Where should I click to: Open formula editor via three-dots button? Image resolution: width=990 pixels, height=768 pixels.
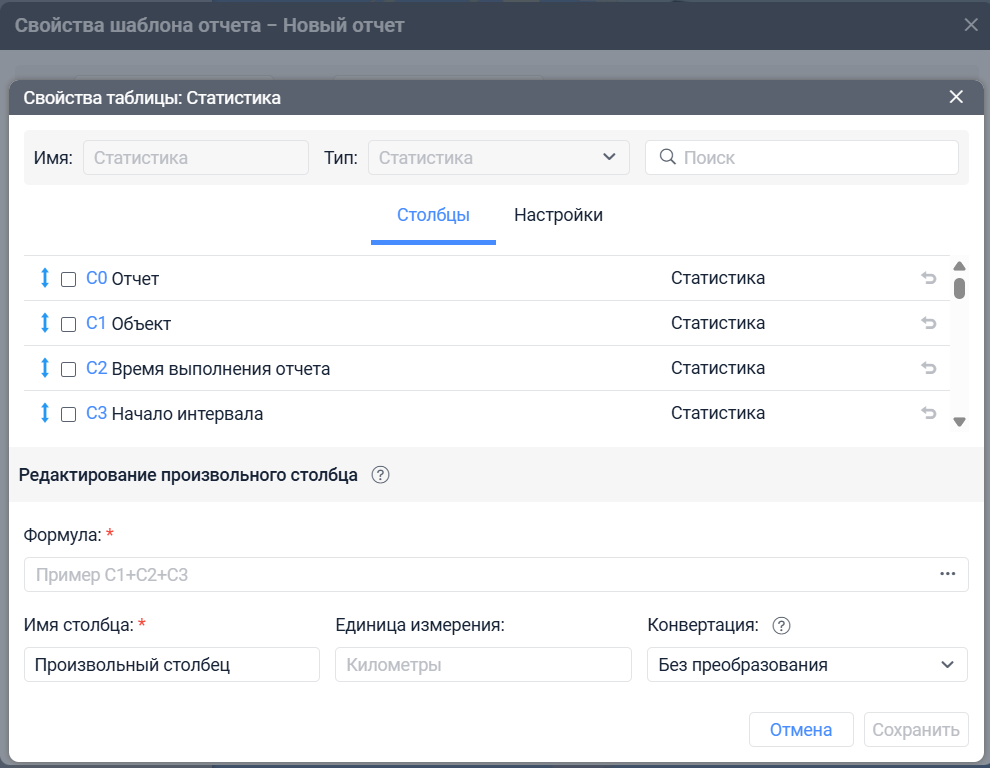[x=947, y=574]
